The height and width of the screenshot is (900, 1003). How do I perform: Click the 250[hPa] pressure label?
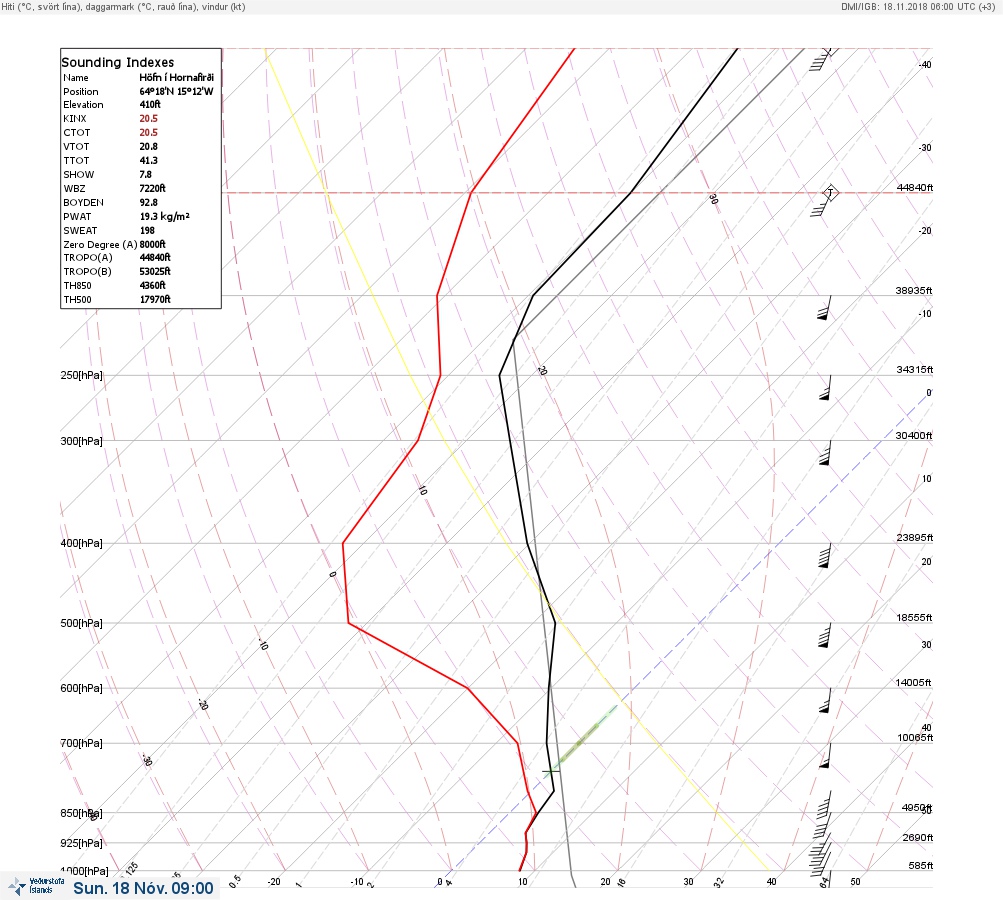[81, 375]
